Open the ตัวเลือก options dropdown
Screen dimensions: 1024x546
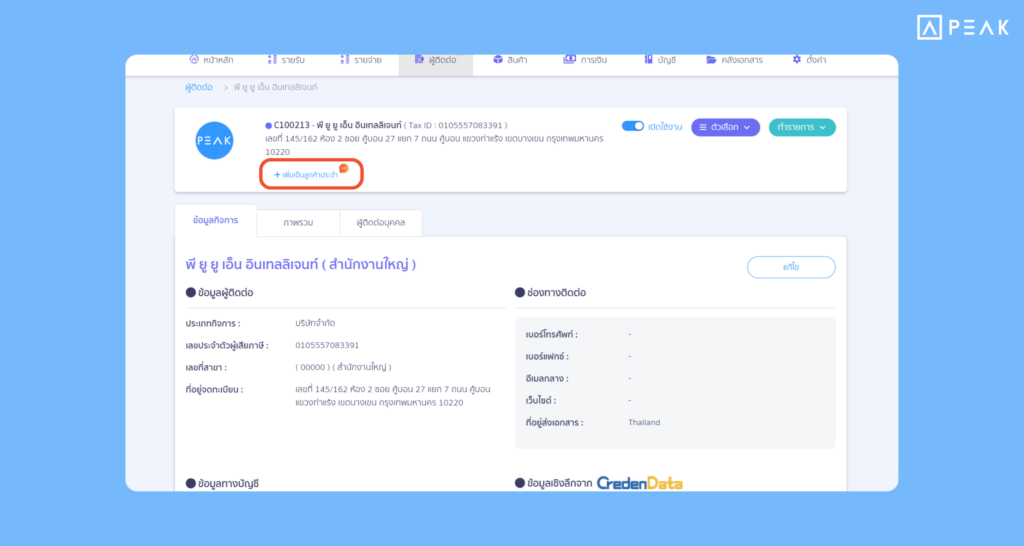[725, 127]
